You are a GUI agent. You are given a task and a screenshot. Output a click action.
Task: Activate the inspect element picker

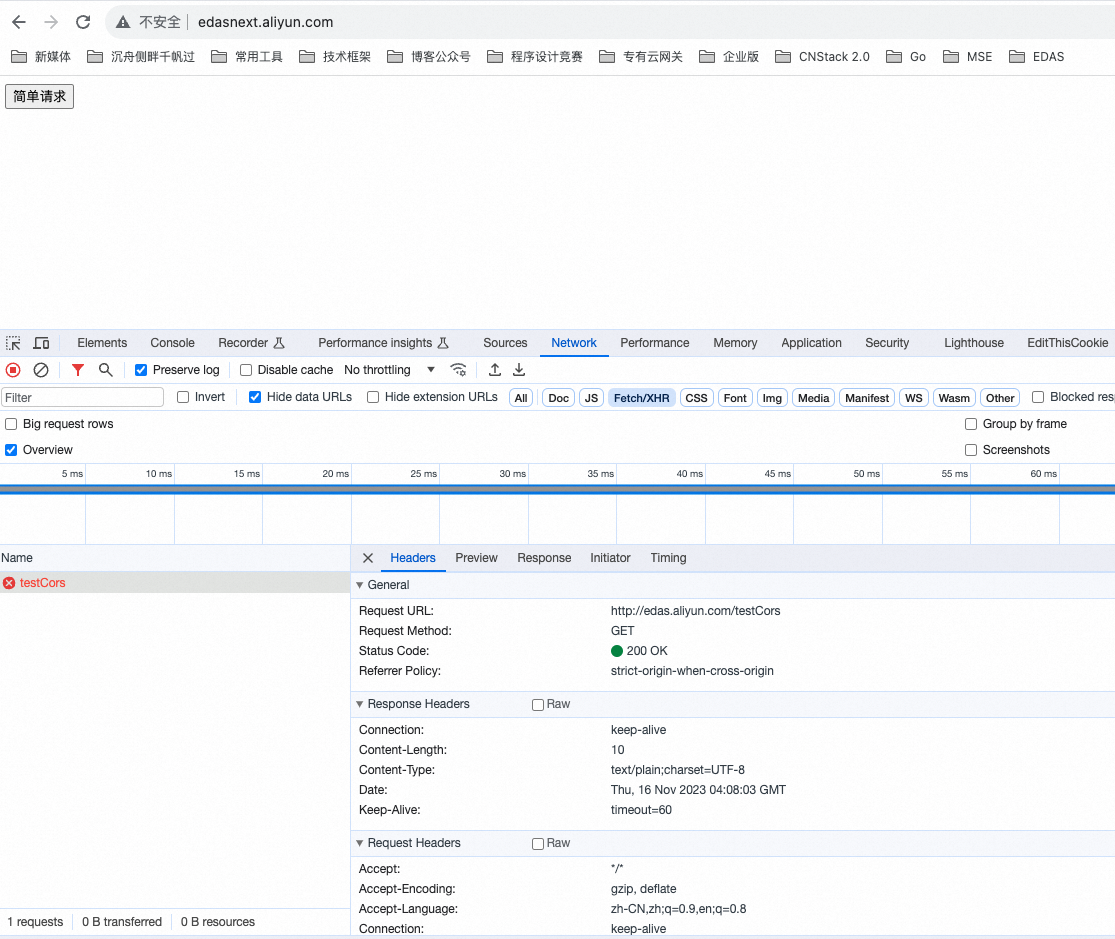[x=13, y=343]
